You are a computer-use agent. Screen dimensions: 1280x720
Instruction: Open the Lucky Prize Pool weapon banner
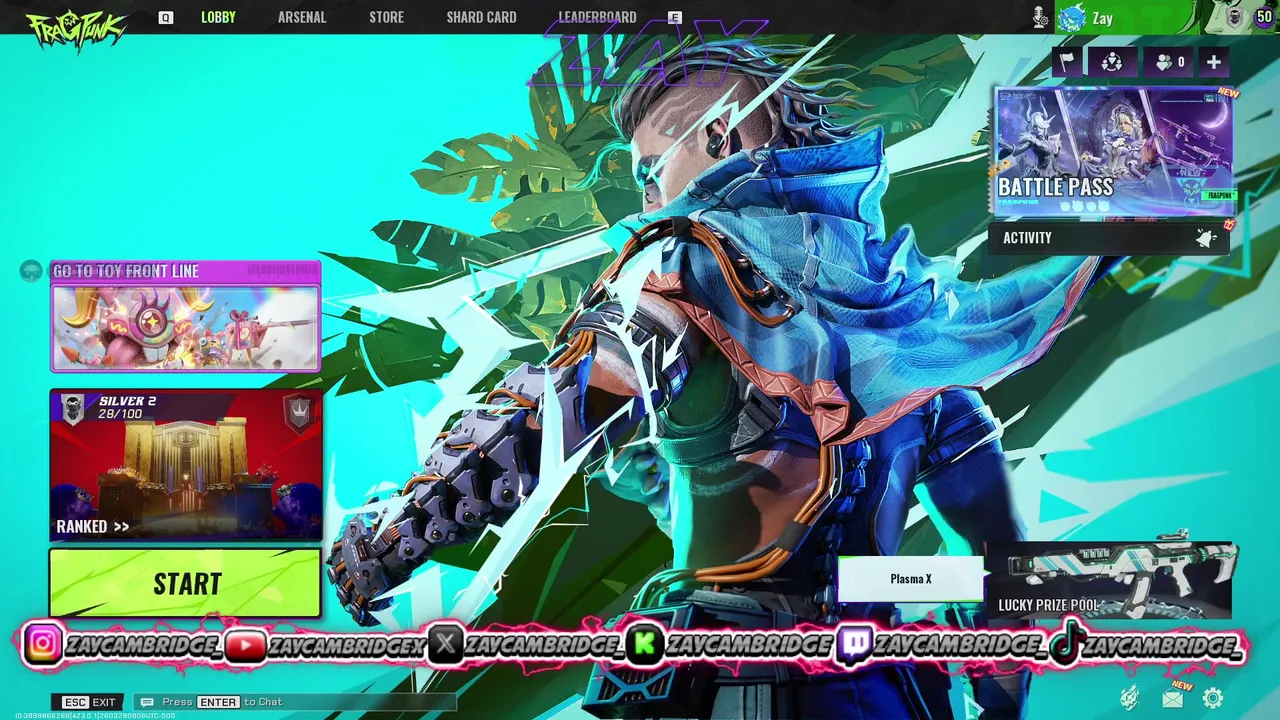1109,582
